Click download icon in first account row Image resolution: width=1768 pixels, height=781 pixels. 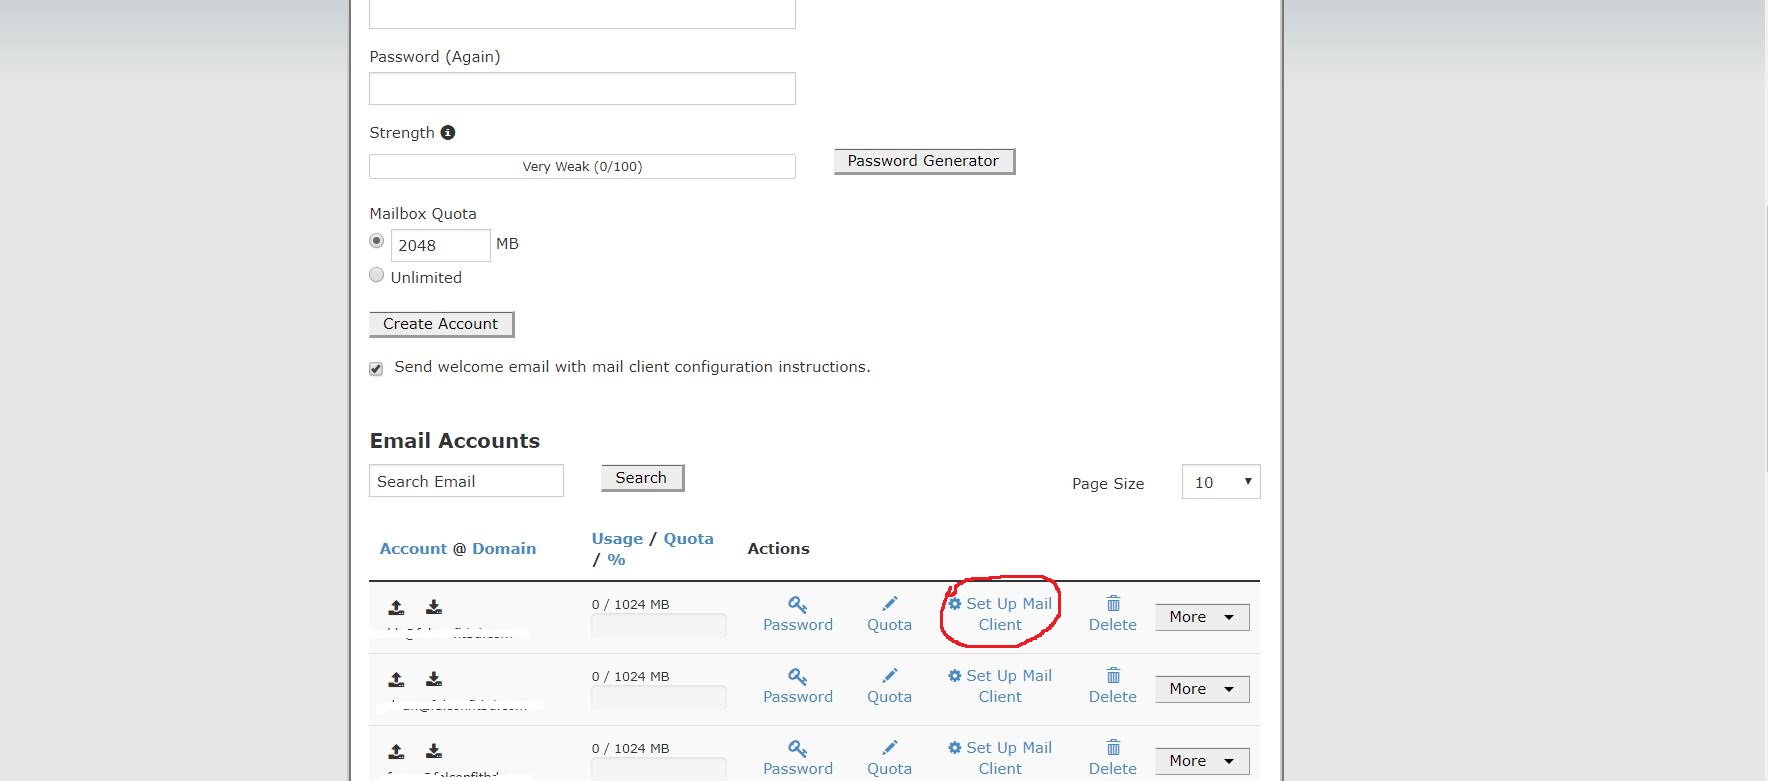[x=434, y=607]
